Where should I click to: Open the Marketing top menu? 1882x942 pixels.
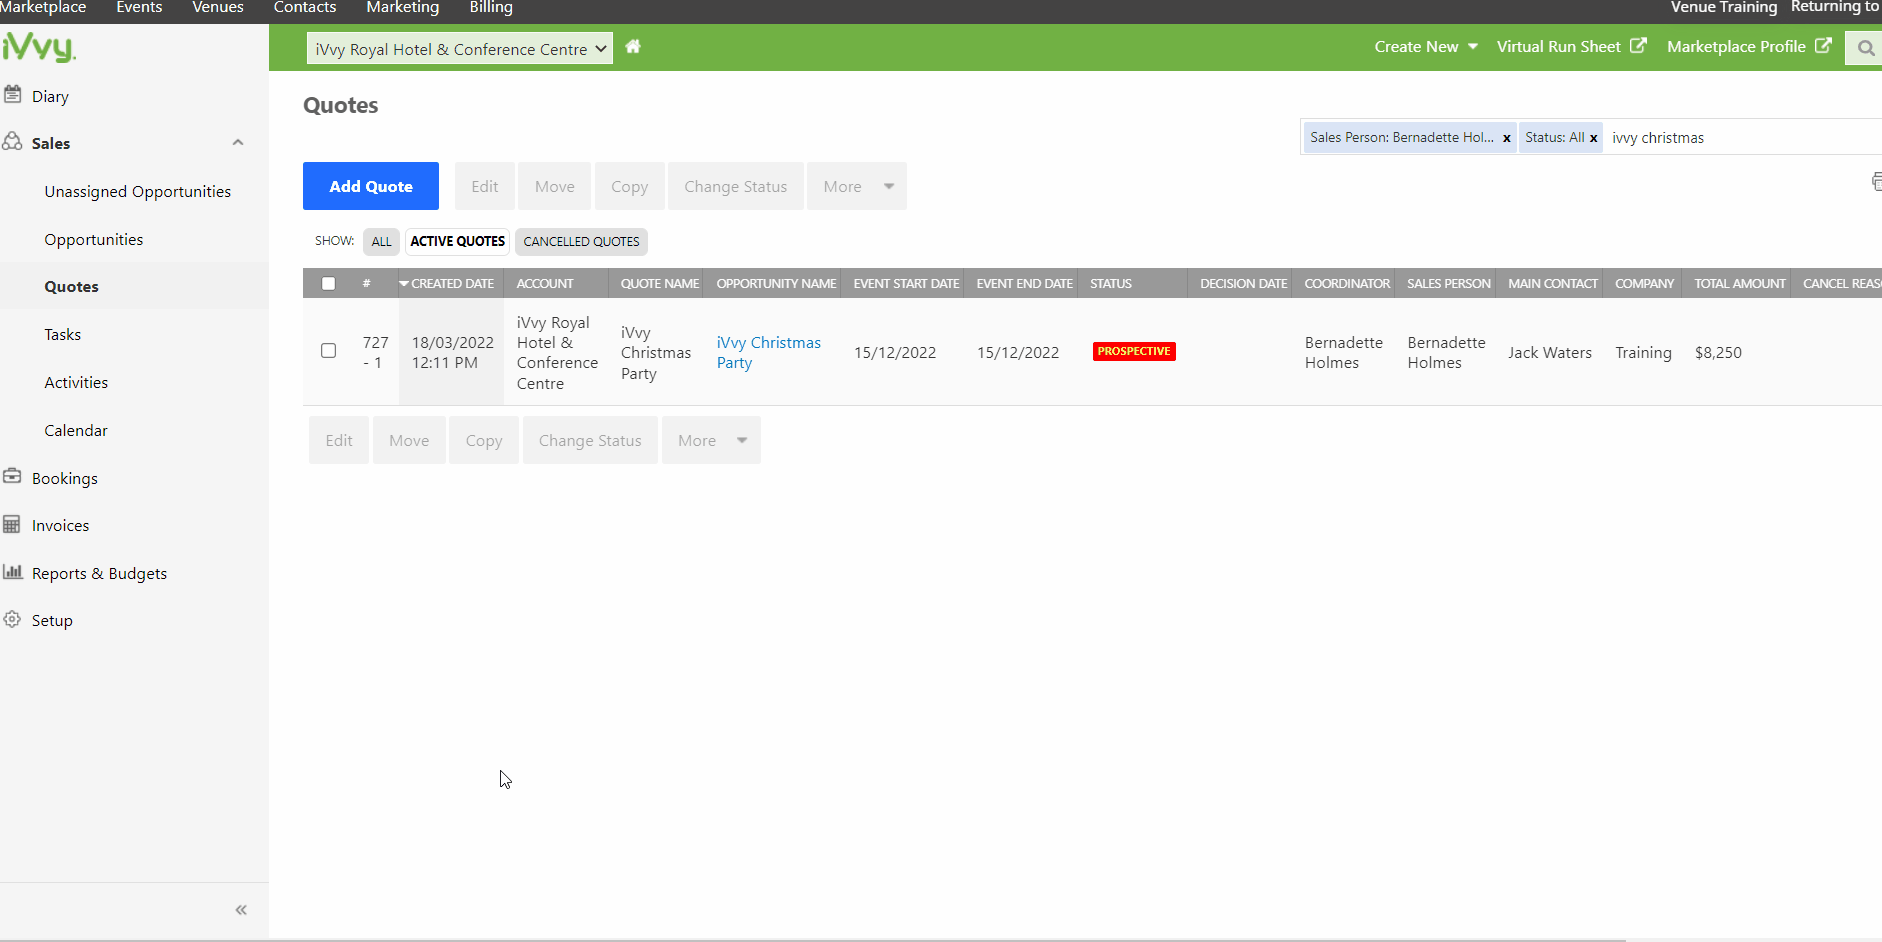[403, 8]
